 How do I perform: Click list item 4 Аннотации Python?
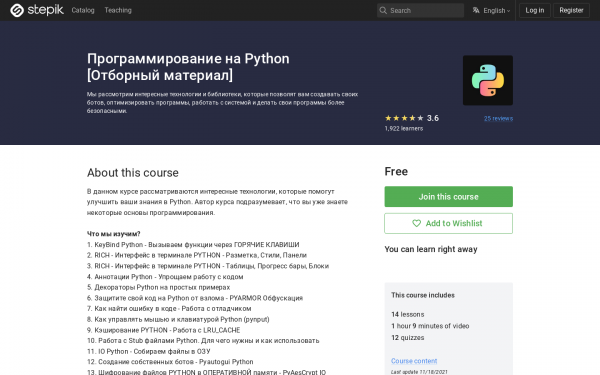click(x=165, y=277)
